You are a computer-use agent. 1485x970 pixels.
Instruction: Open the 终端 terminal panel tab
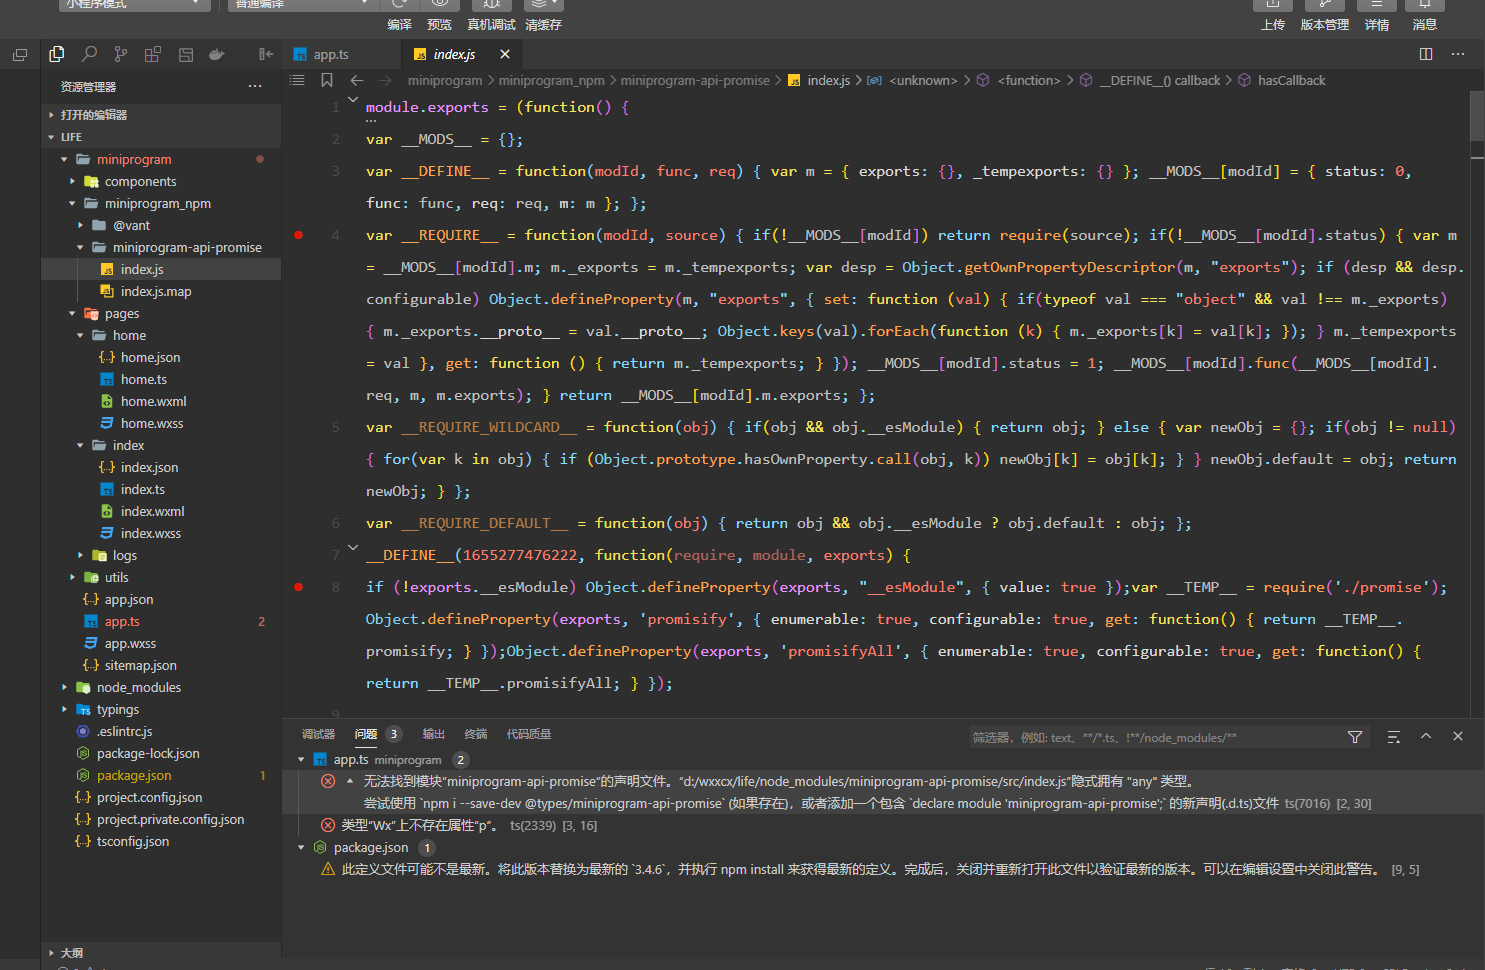click(x=476, y=734)
